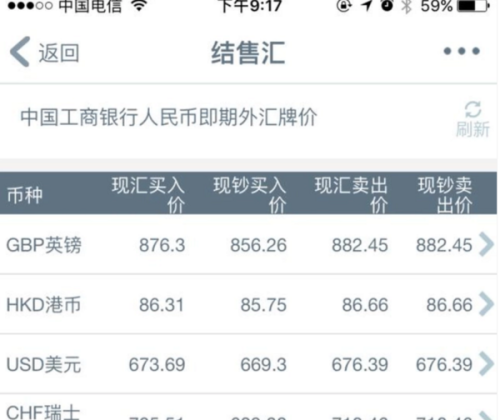
Task: Select the 返回 back label
Action: point(59,53)
